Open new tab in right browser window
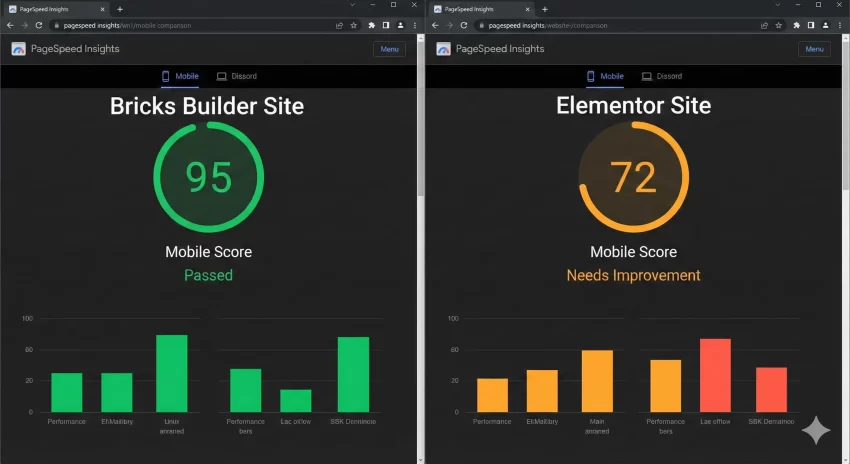This screenshot has height=464, width=850. [x=545, y=9]
